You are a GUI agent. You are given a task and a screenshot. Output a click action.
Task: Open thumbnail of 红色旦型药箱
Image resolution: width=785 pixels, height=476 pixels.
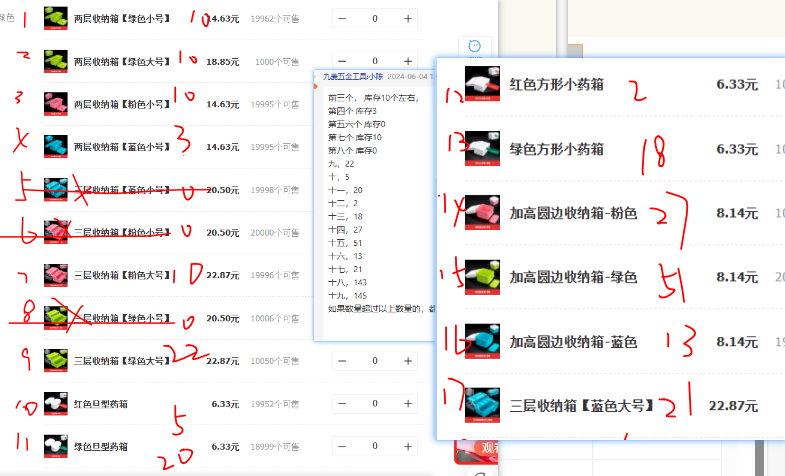(x=56, y=403)
